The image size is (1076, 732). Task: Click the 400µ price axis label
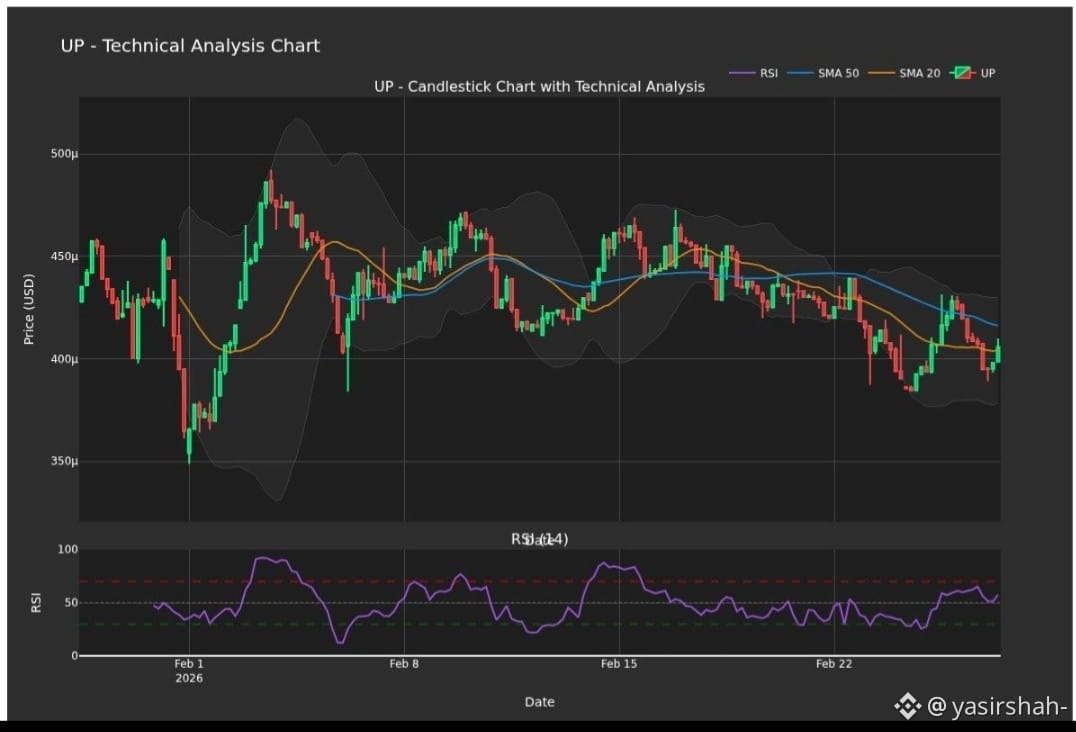tap(65, 359)
